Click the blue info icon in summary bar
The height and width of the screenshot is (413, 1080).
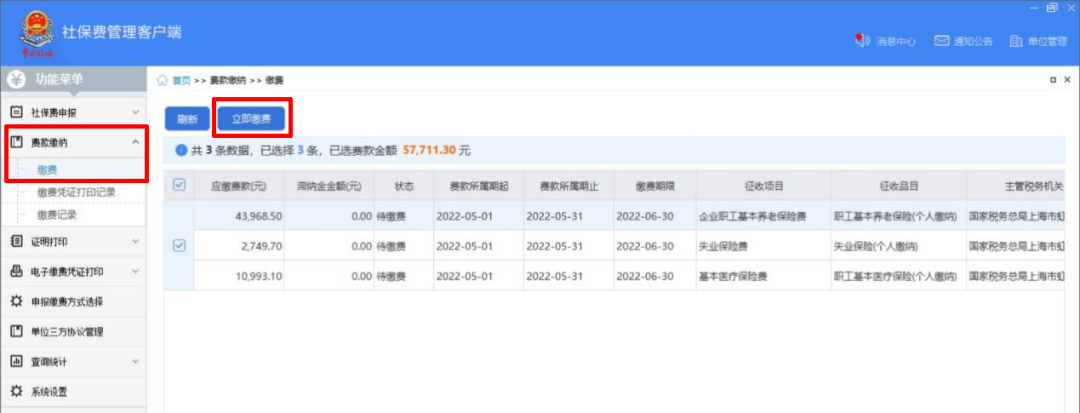(x=182, y=149)
